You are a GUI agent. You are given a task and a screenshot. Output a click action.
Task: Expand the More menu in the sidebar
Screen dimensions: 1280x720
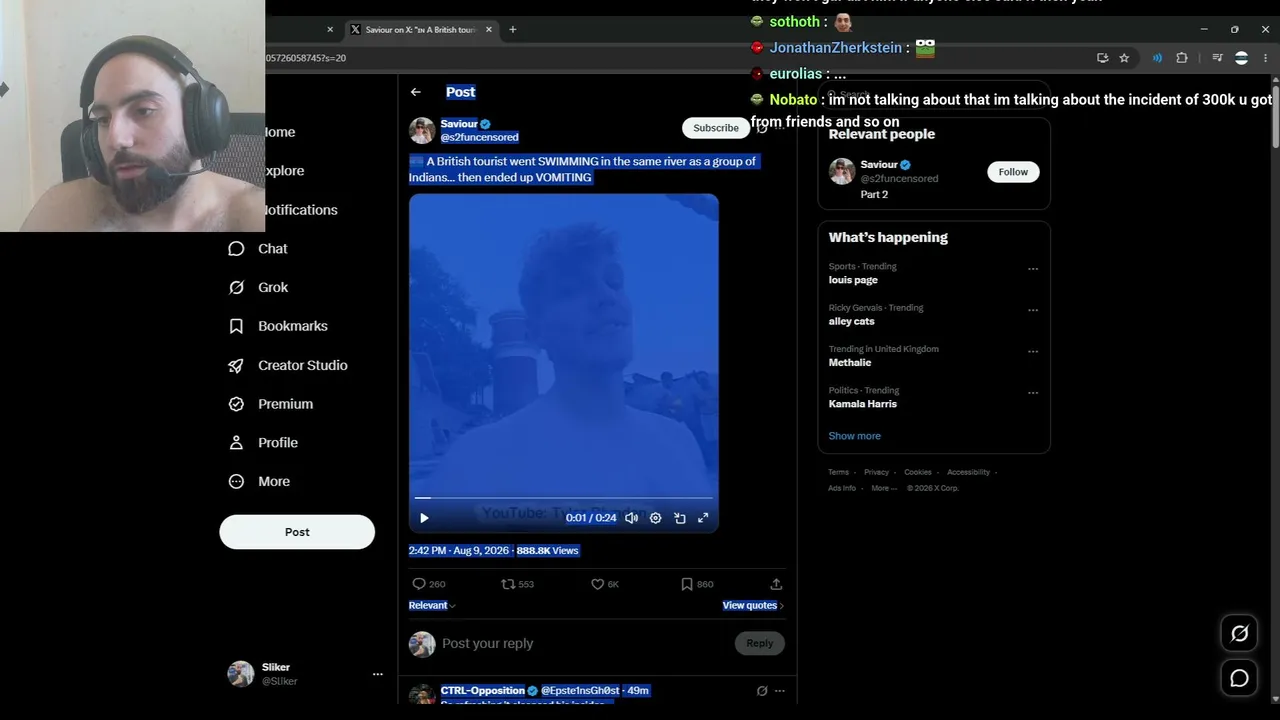pyautogui.click(x=259, y=482)
